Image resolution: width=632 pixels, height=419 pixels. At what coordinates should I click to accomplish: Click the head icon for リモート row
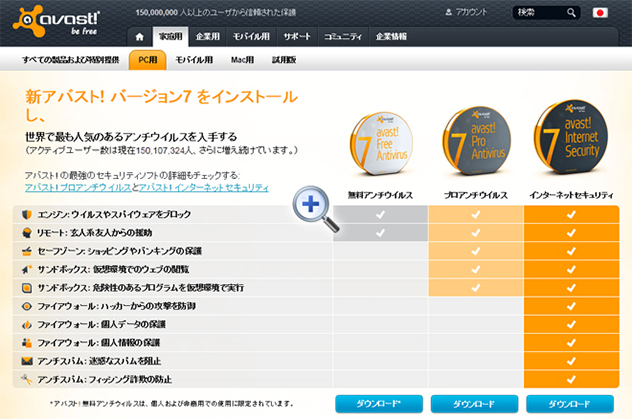coord(27,232)
